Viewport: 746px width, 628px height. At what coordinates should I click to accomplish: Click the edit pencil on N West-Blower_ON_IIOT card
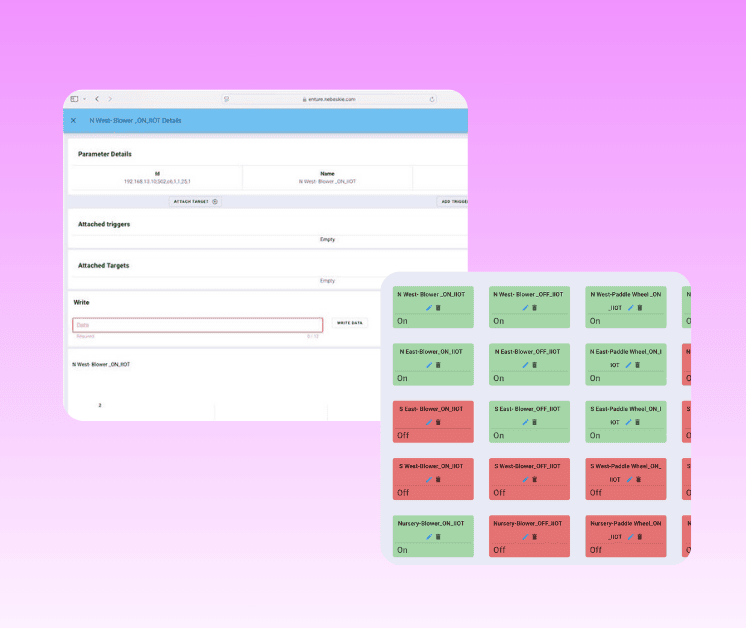tap(428, 308)
